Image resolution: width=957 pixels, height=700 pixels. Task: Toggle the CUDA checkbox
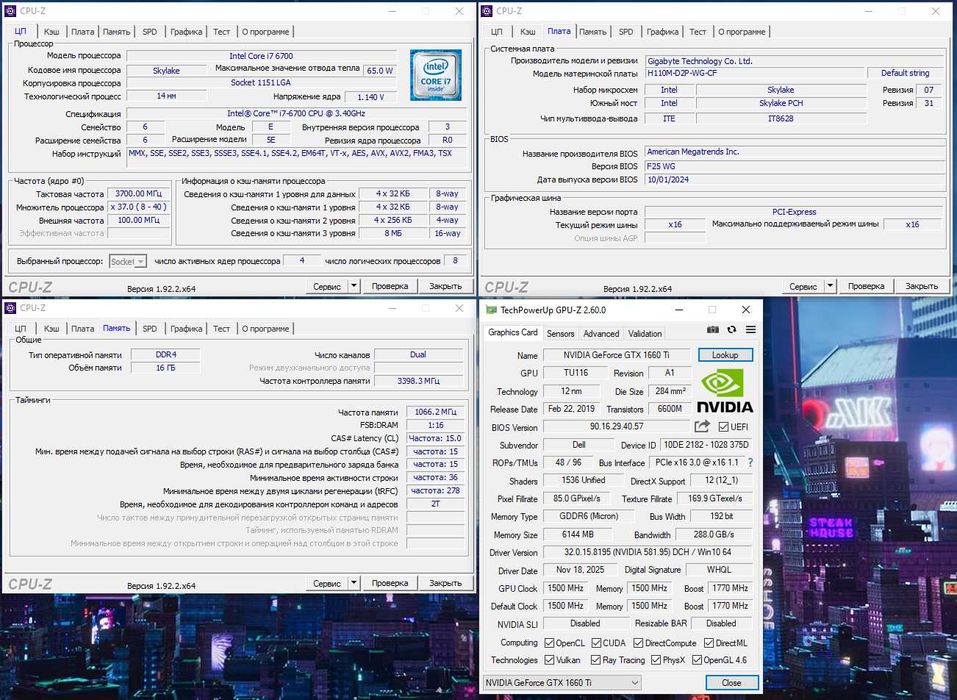click(x=596, y=643)
